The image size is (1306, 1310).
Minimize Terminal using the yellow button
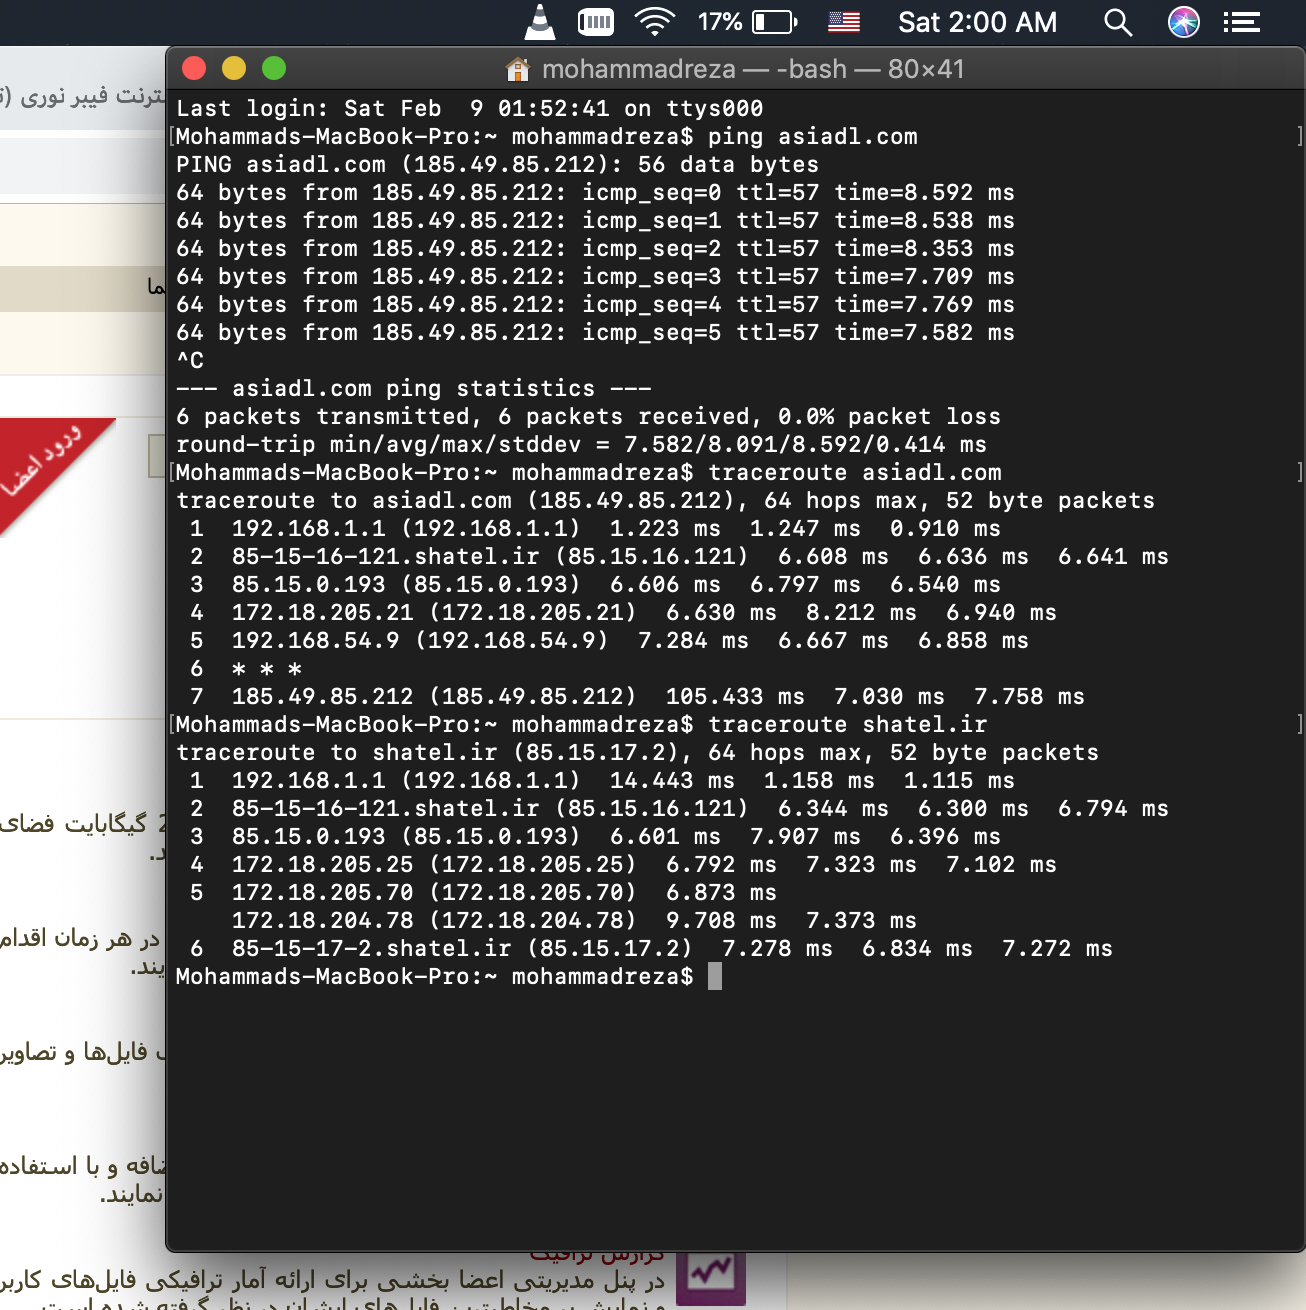234,68
